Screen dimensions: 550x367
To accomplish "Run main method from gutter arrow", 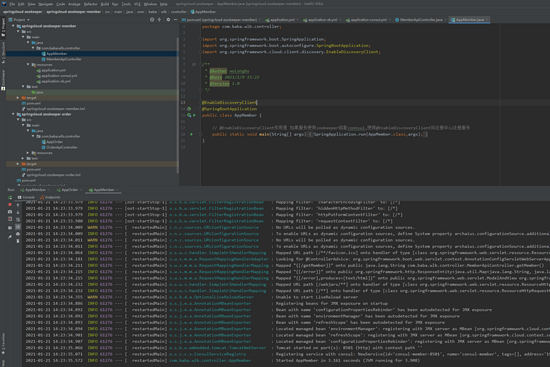I will tap(192, 134).
